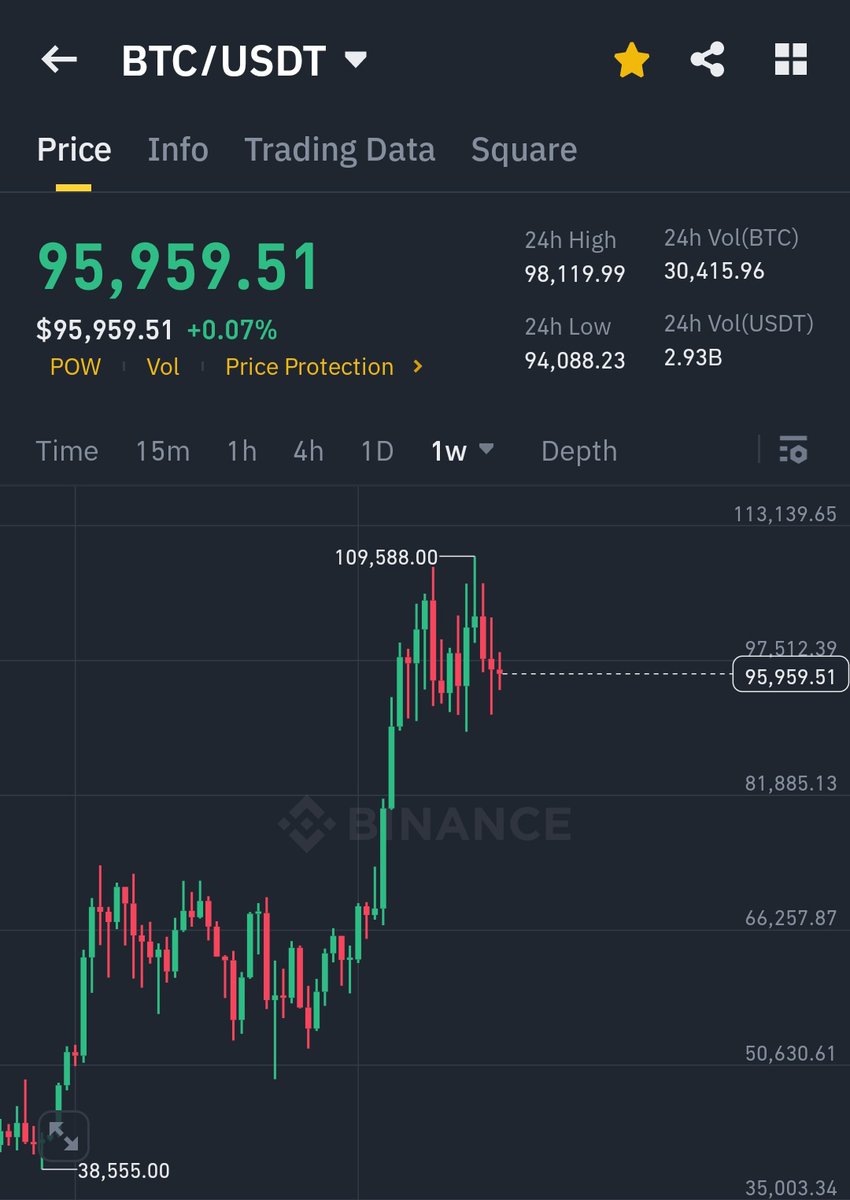Tap the 24h Vol(BTC) value 30,415.96
The width and height of the screenshot is (850, 1200).
tap(714, 271)
